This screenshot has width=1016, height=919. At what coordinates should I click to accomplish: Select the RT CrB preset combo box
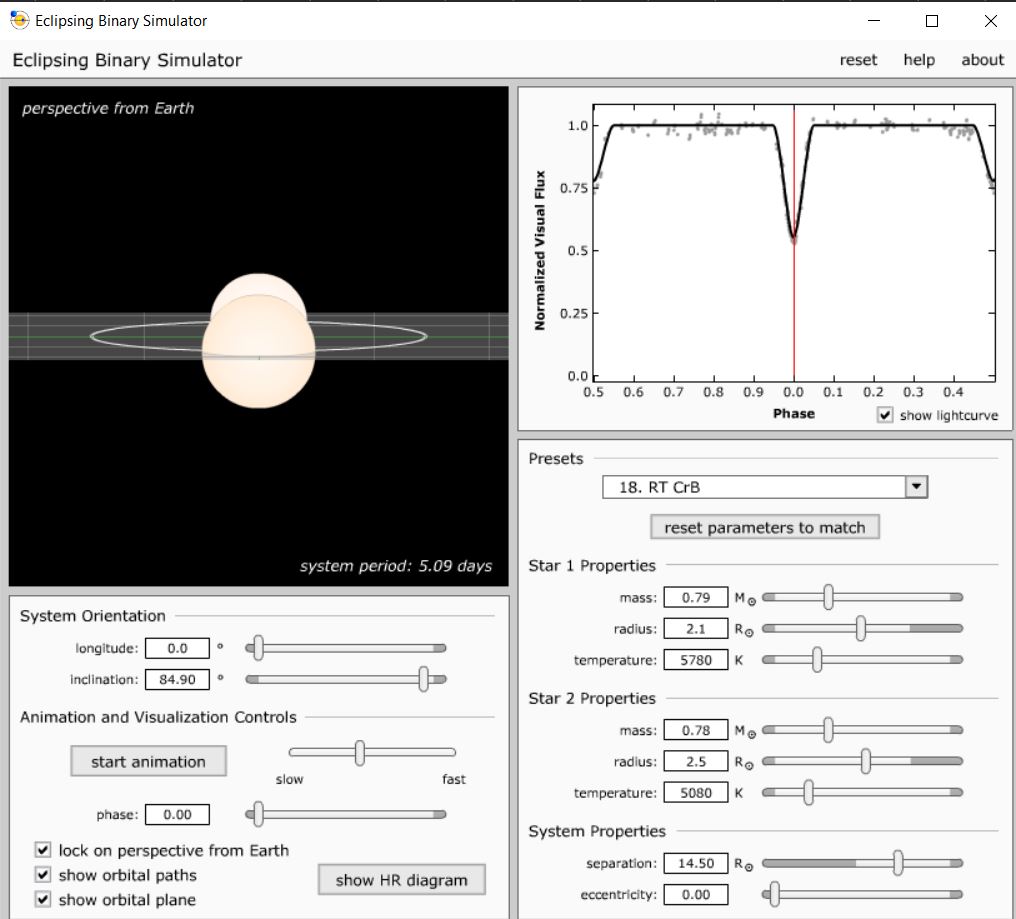[754, 487]
